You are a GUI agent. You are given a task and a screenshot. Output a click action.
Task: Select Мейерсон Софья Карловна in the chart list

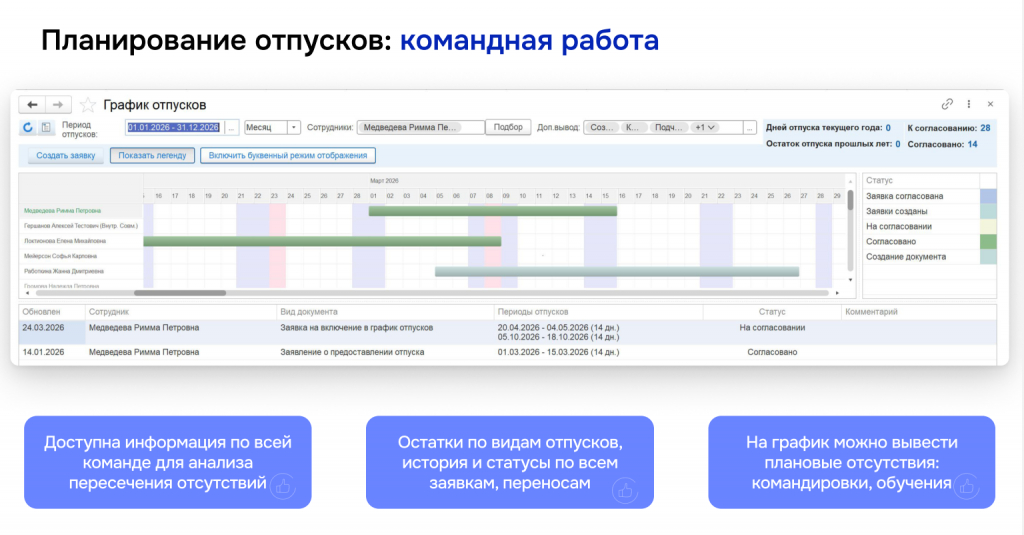60,256
